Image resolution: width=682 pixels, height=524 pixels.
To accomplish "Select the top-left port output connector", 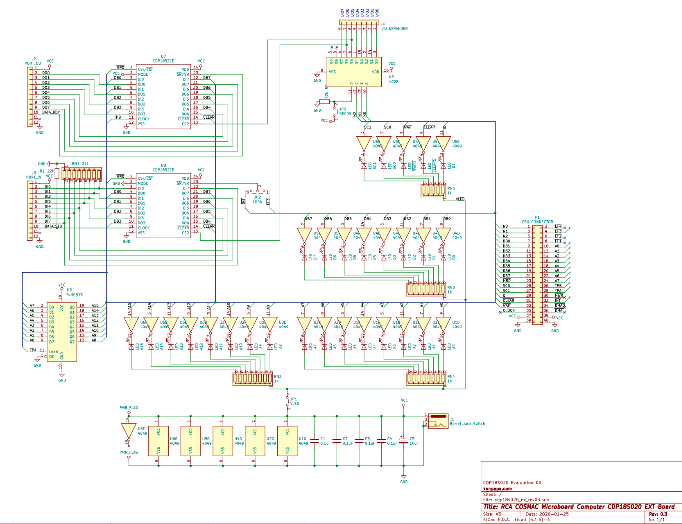I will (x=31, y=97).
